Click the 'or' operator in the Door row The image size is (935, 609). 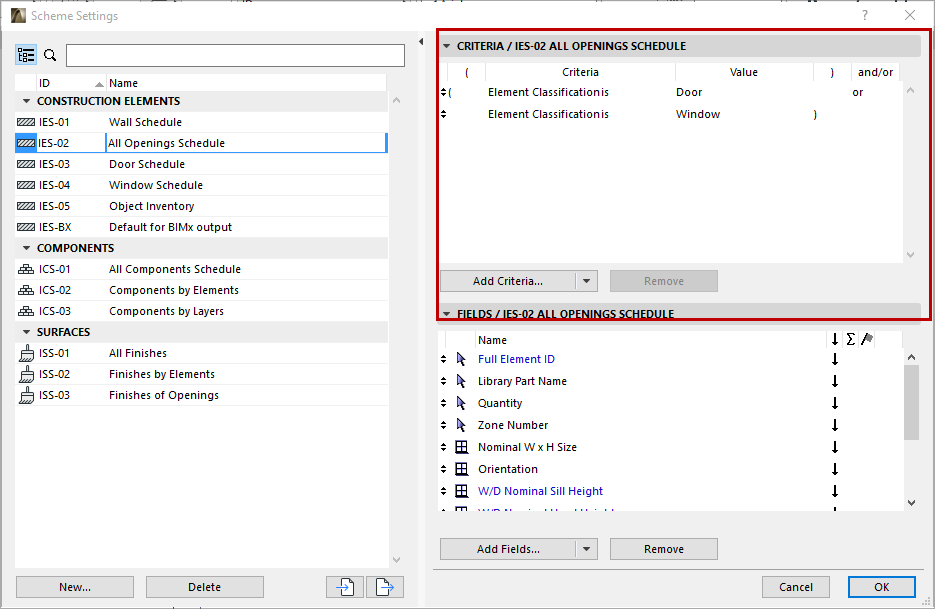tap(857, 92)
